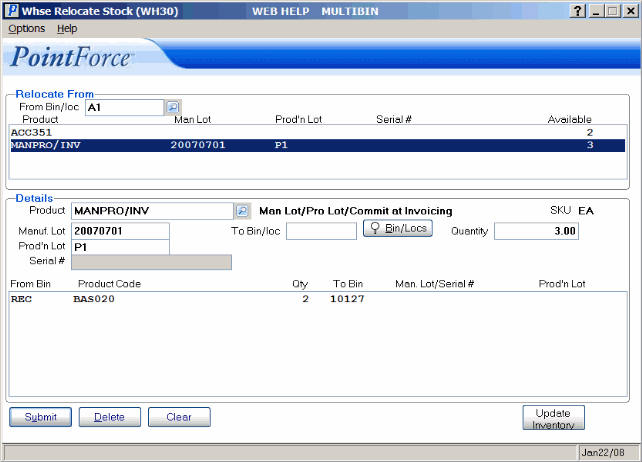Click Available value 2 for ACC351
642x462 pixels.
[590, 132]
